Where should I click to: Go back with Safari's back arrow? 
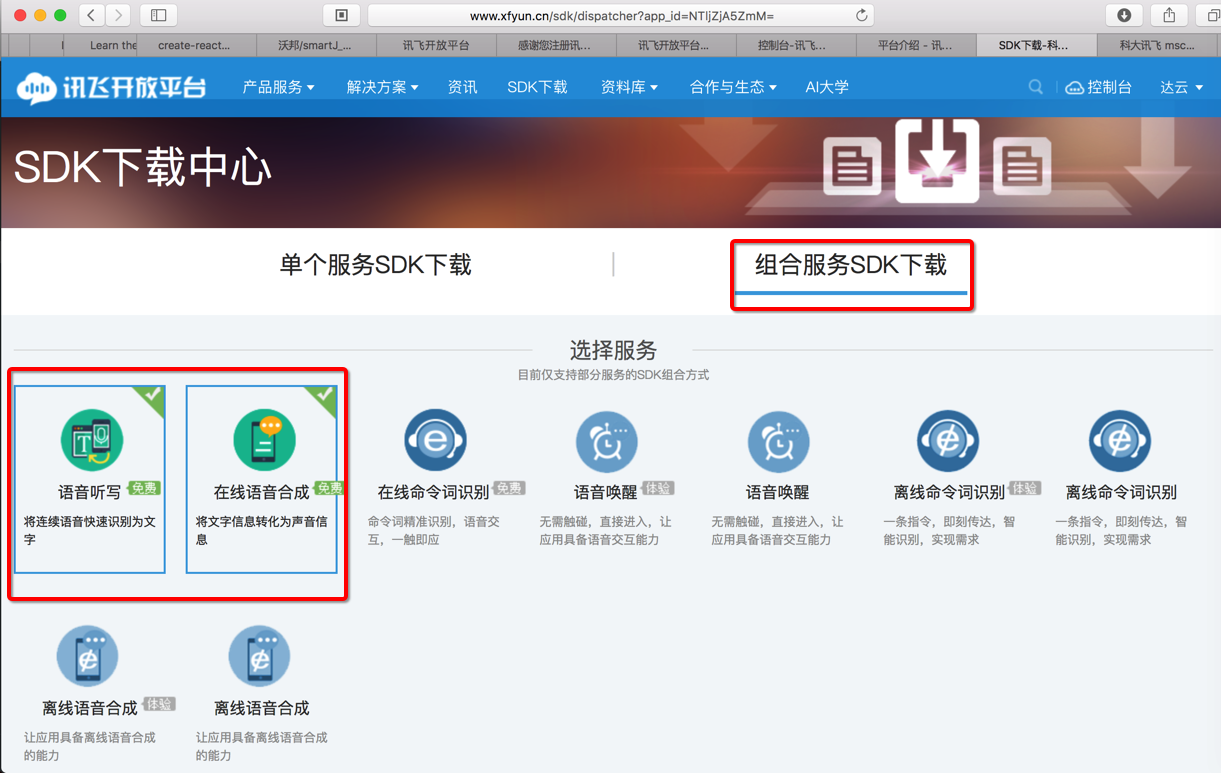91,15
